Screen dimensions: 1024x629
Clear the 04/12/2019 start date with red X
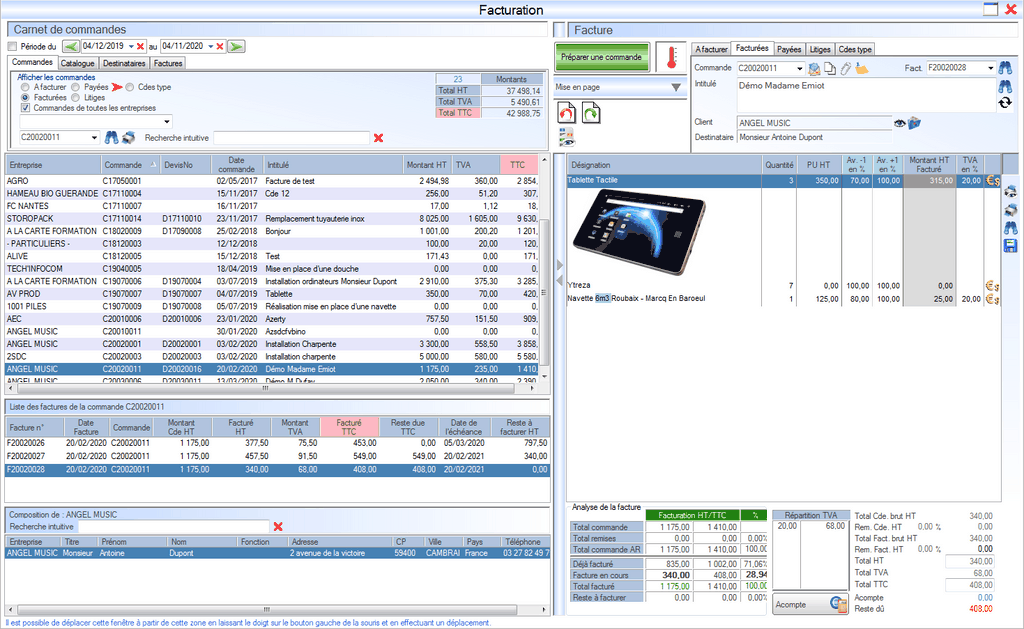[x=140, y=46]
